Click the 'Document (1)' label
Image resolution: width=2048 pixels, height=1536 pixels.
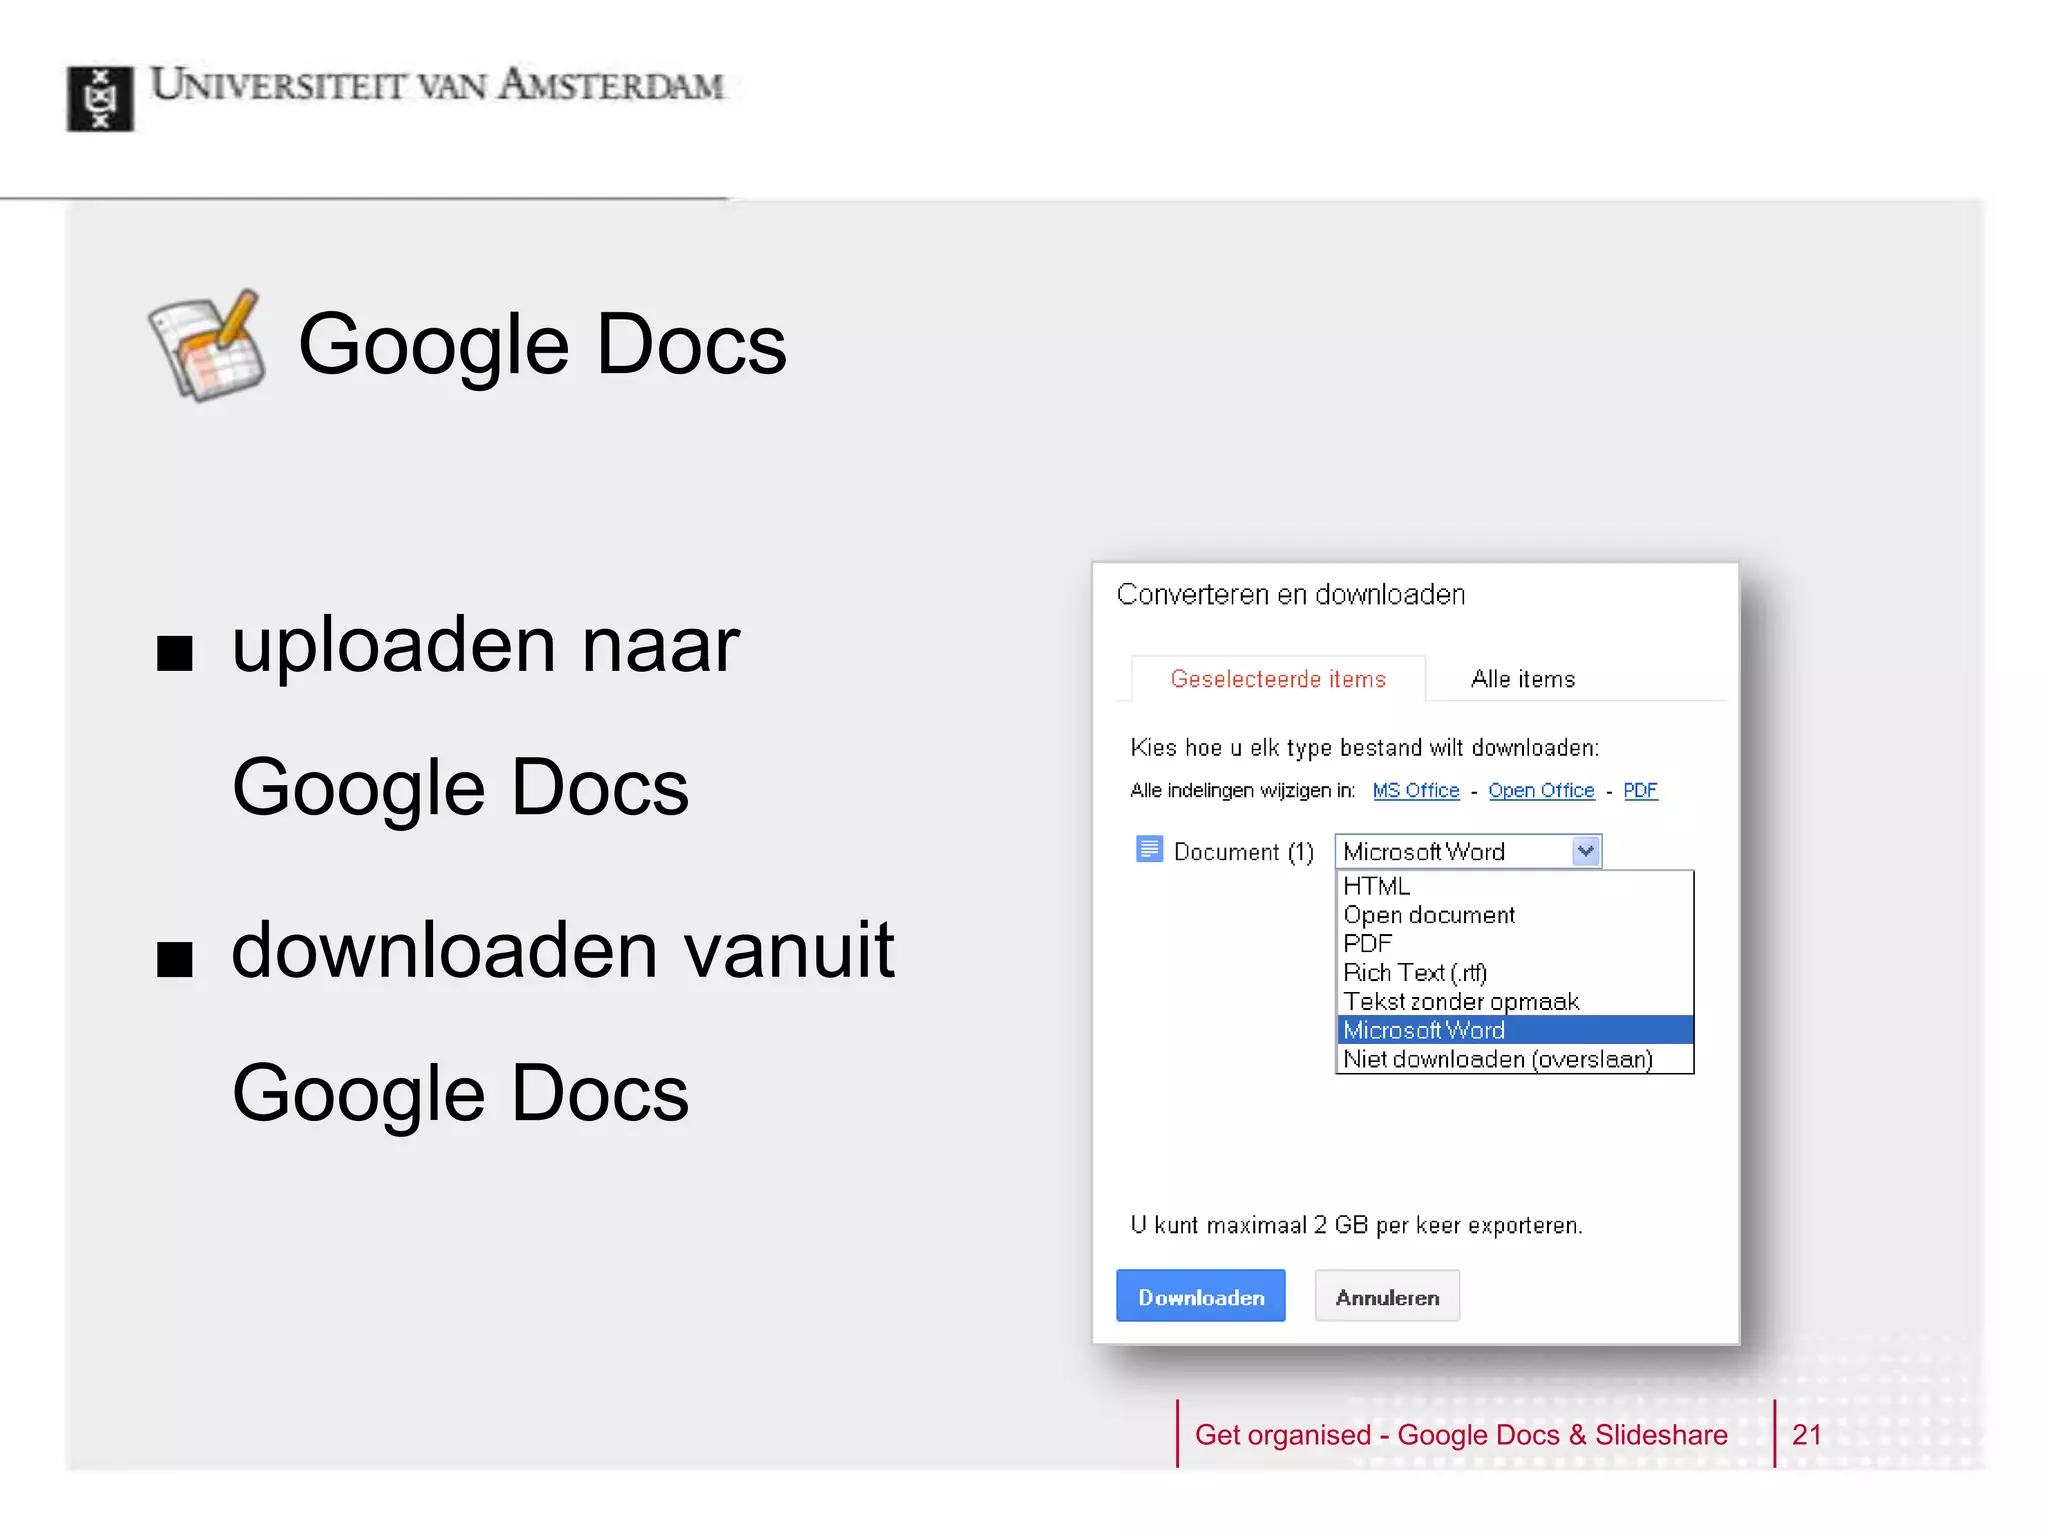pyautogui.click(x=1243, y=851)
